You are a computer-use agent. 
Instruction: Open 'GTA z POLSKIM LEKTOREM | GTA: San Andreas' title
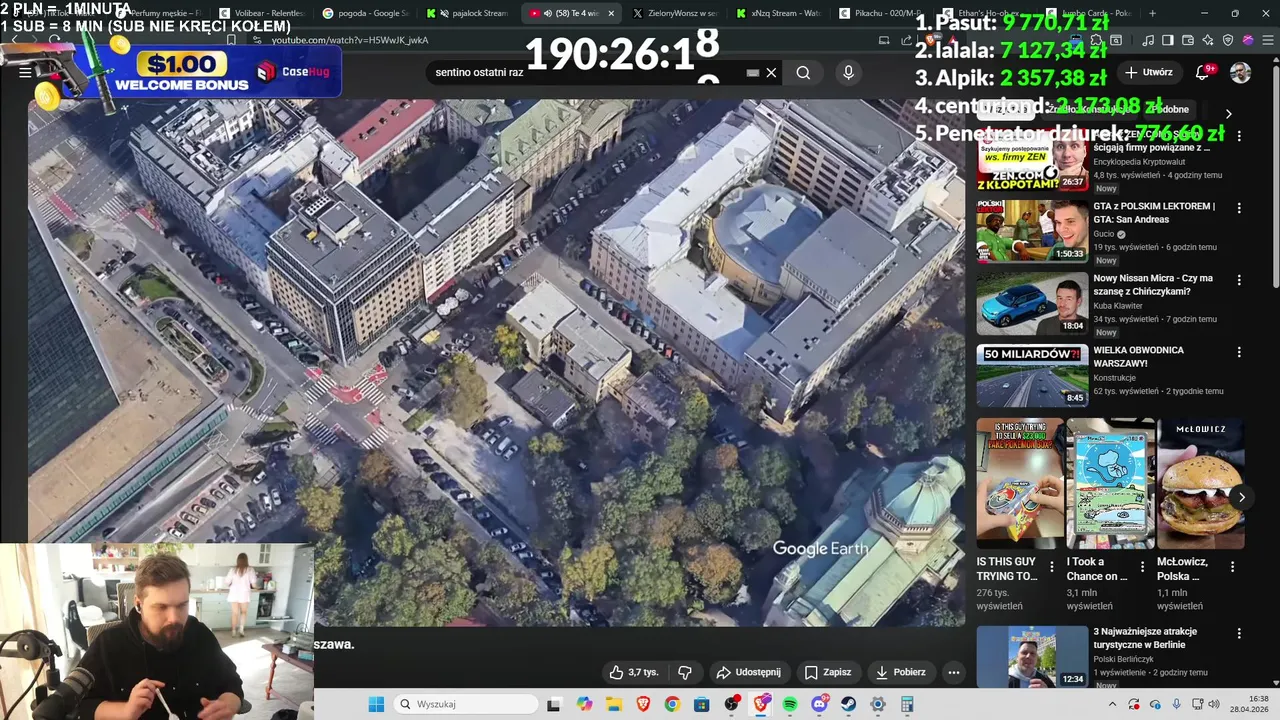1154,213
